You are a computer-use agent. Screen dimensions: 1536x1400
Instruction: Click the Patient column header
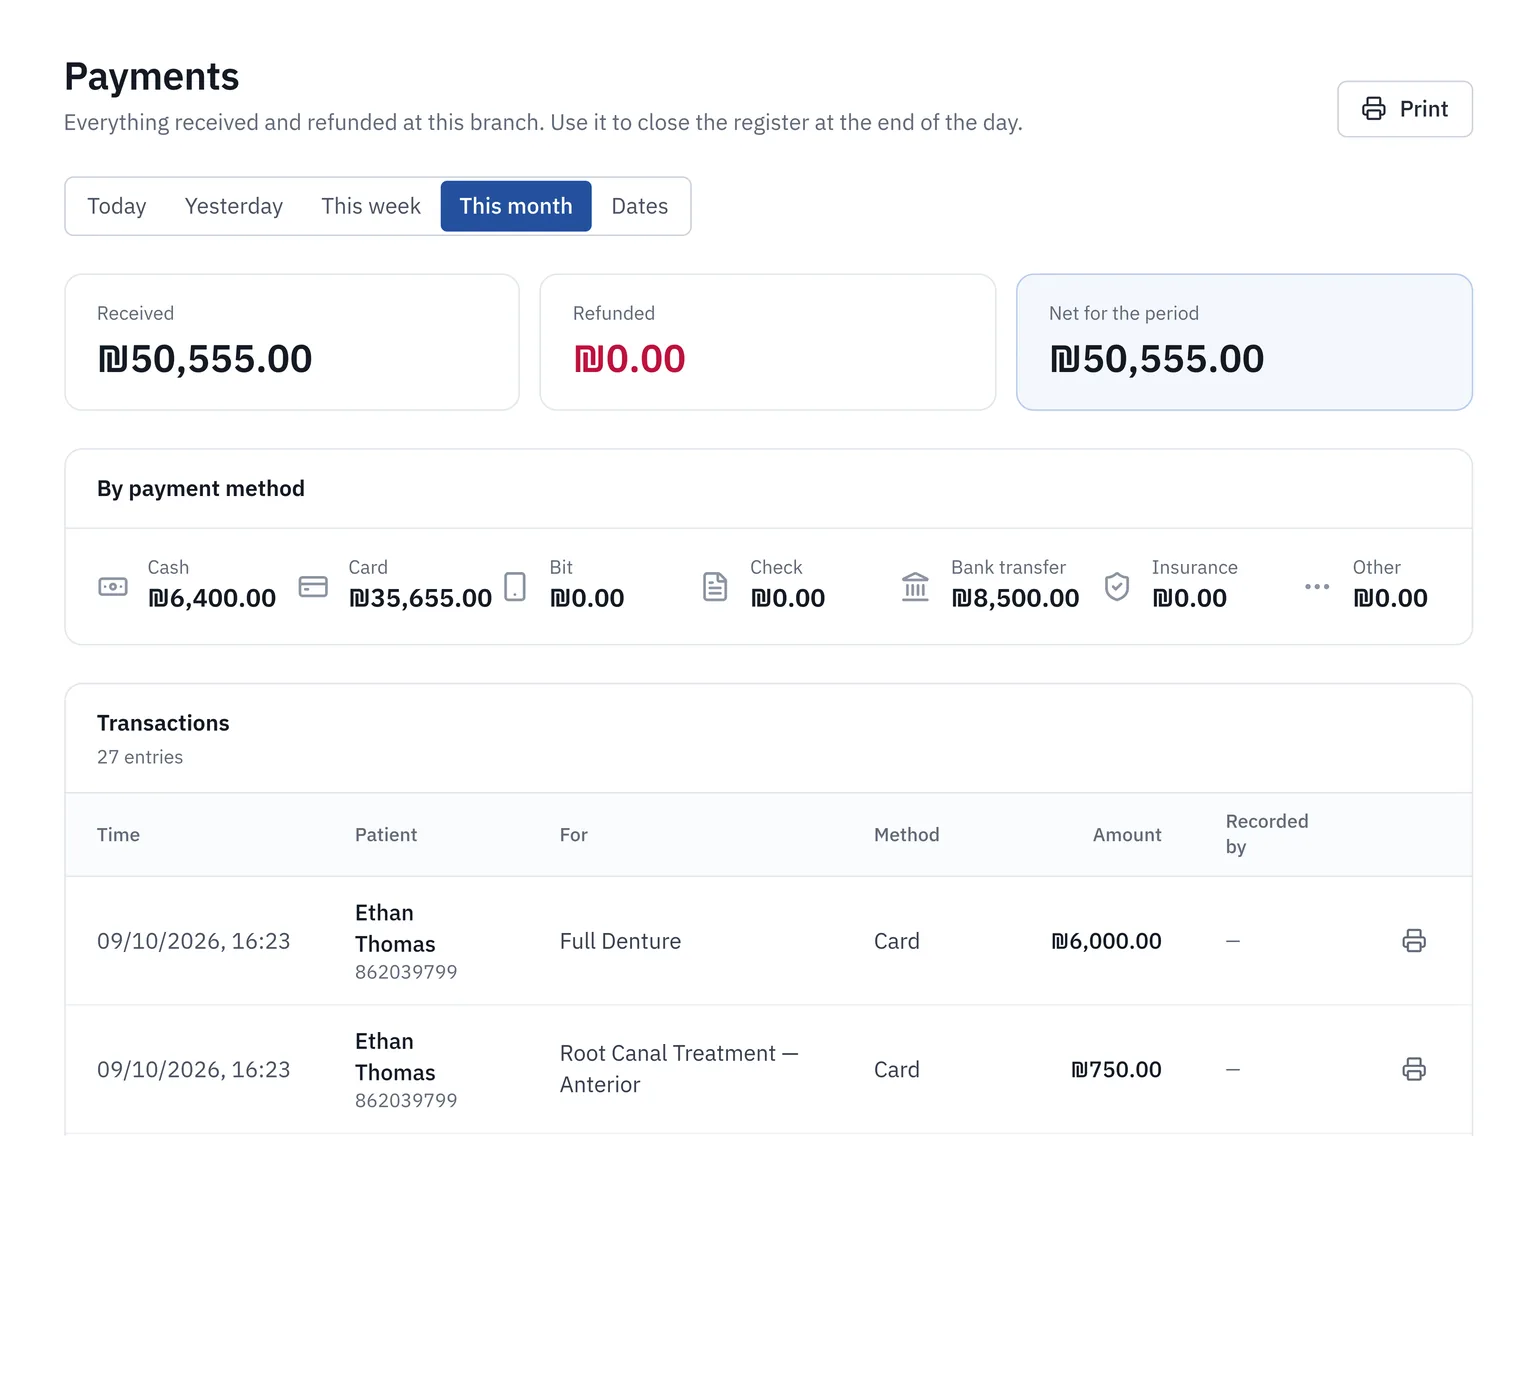tap(386, 835)
